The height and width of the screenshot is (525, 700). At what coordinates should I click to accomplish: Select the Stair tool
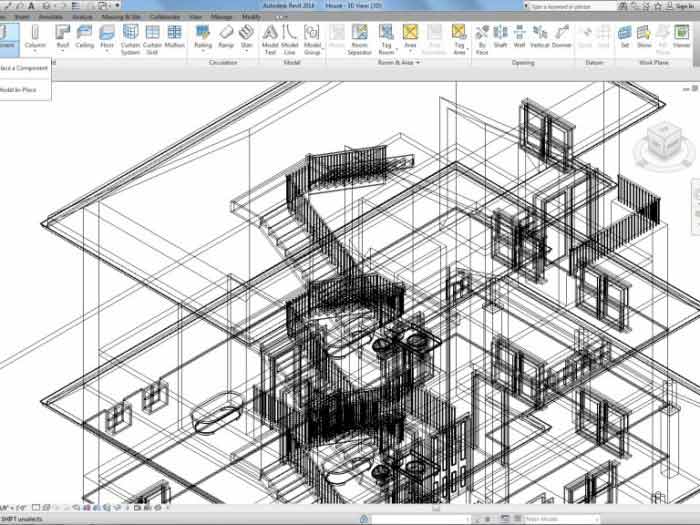pyautogui.click(x=246, y=37)
